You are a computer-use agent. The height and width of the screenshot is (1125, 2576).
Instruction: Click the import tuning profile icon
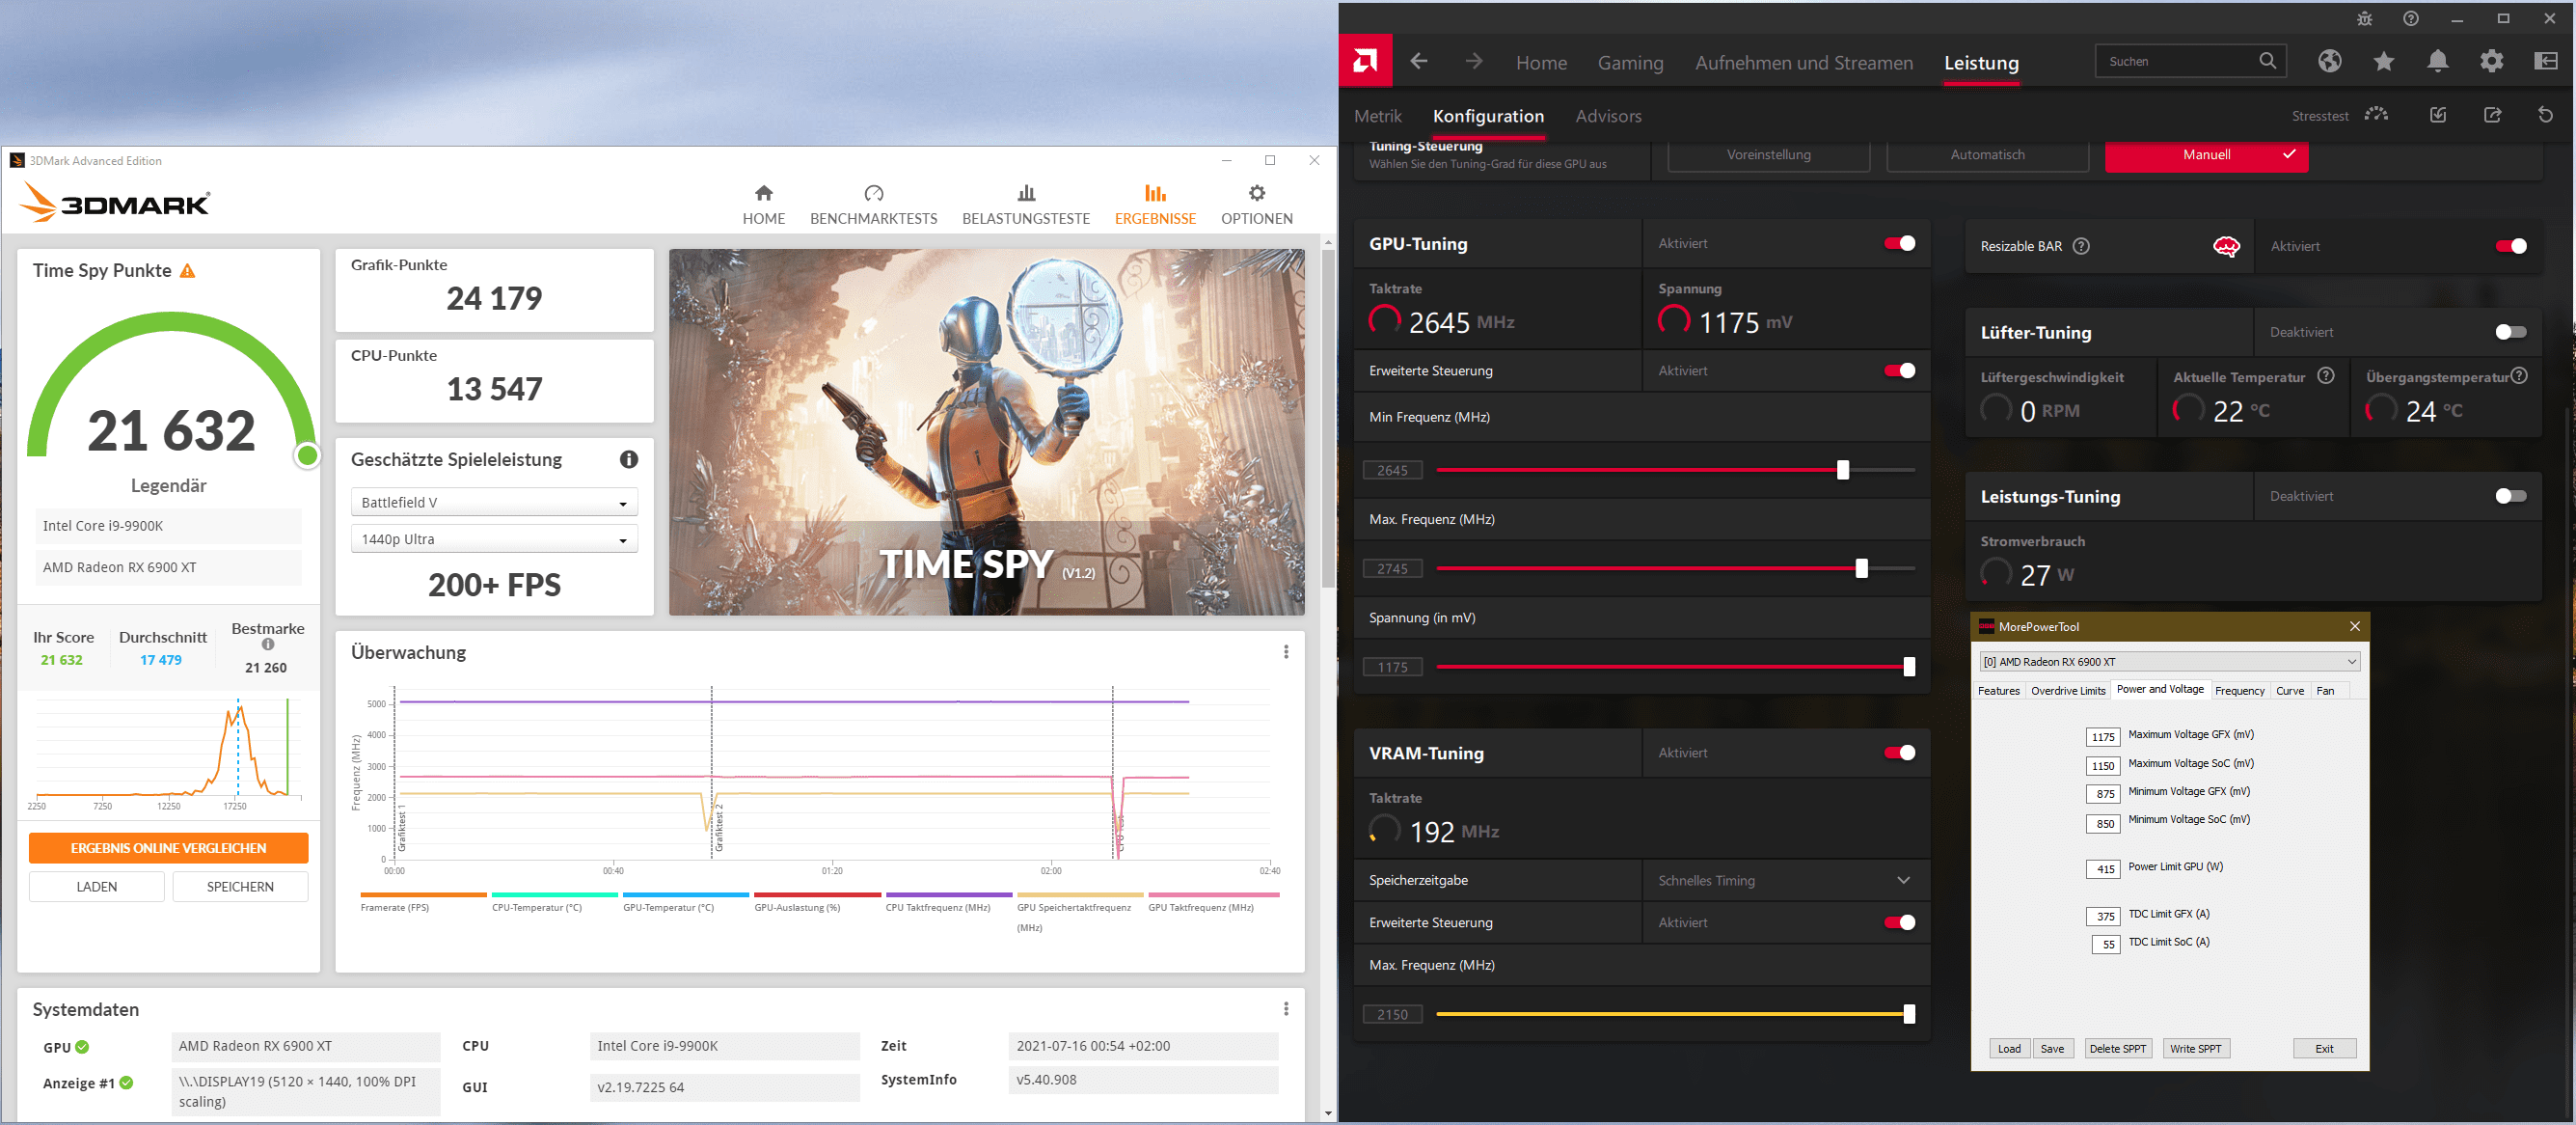pos(2438,115)
